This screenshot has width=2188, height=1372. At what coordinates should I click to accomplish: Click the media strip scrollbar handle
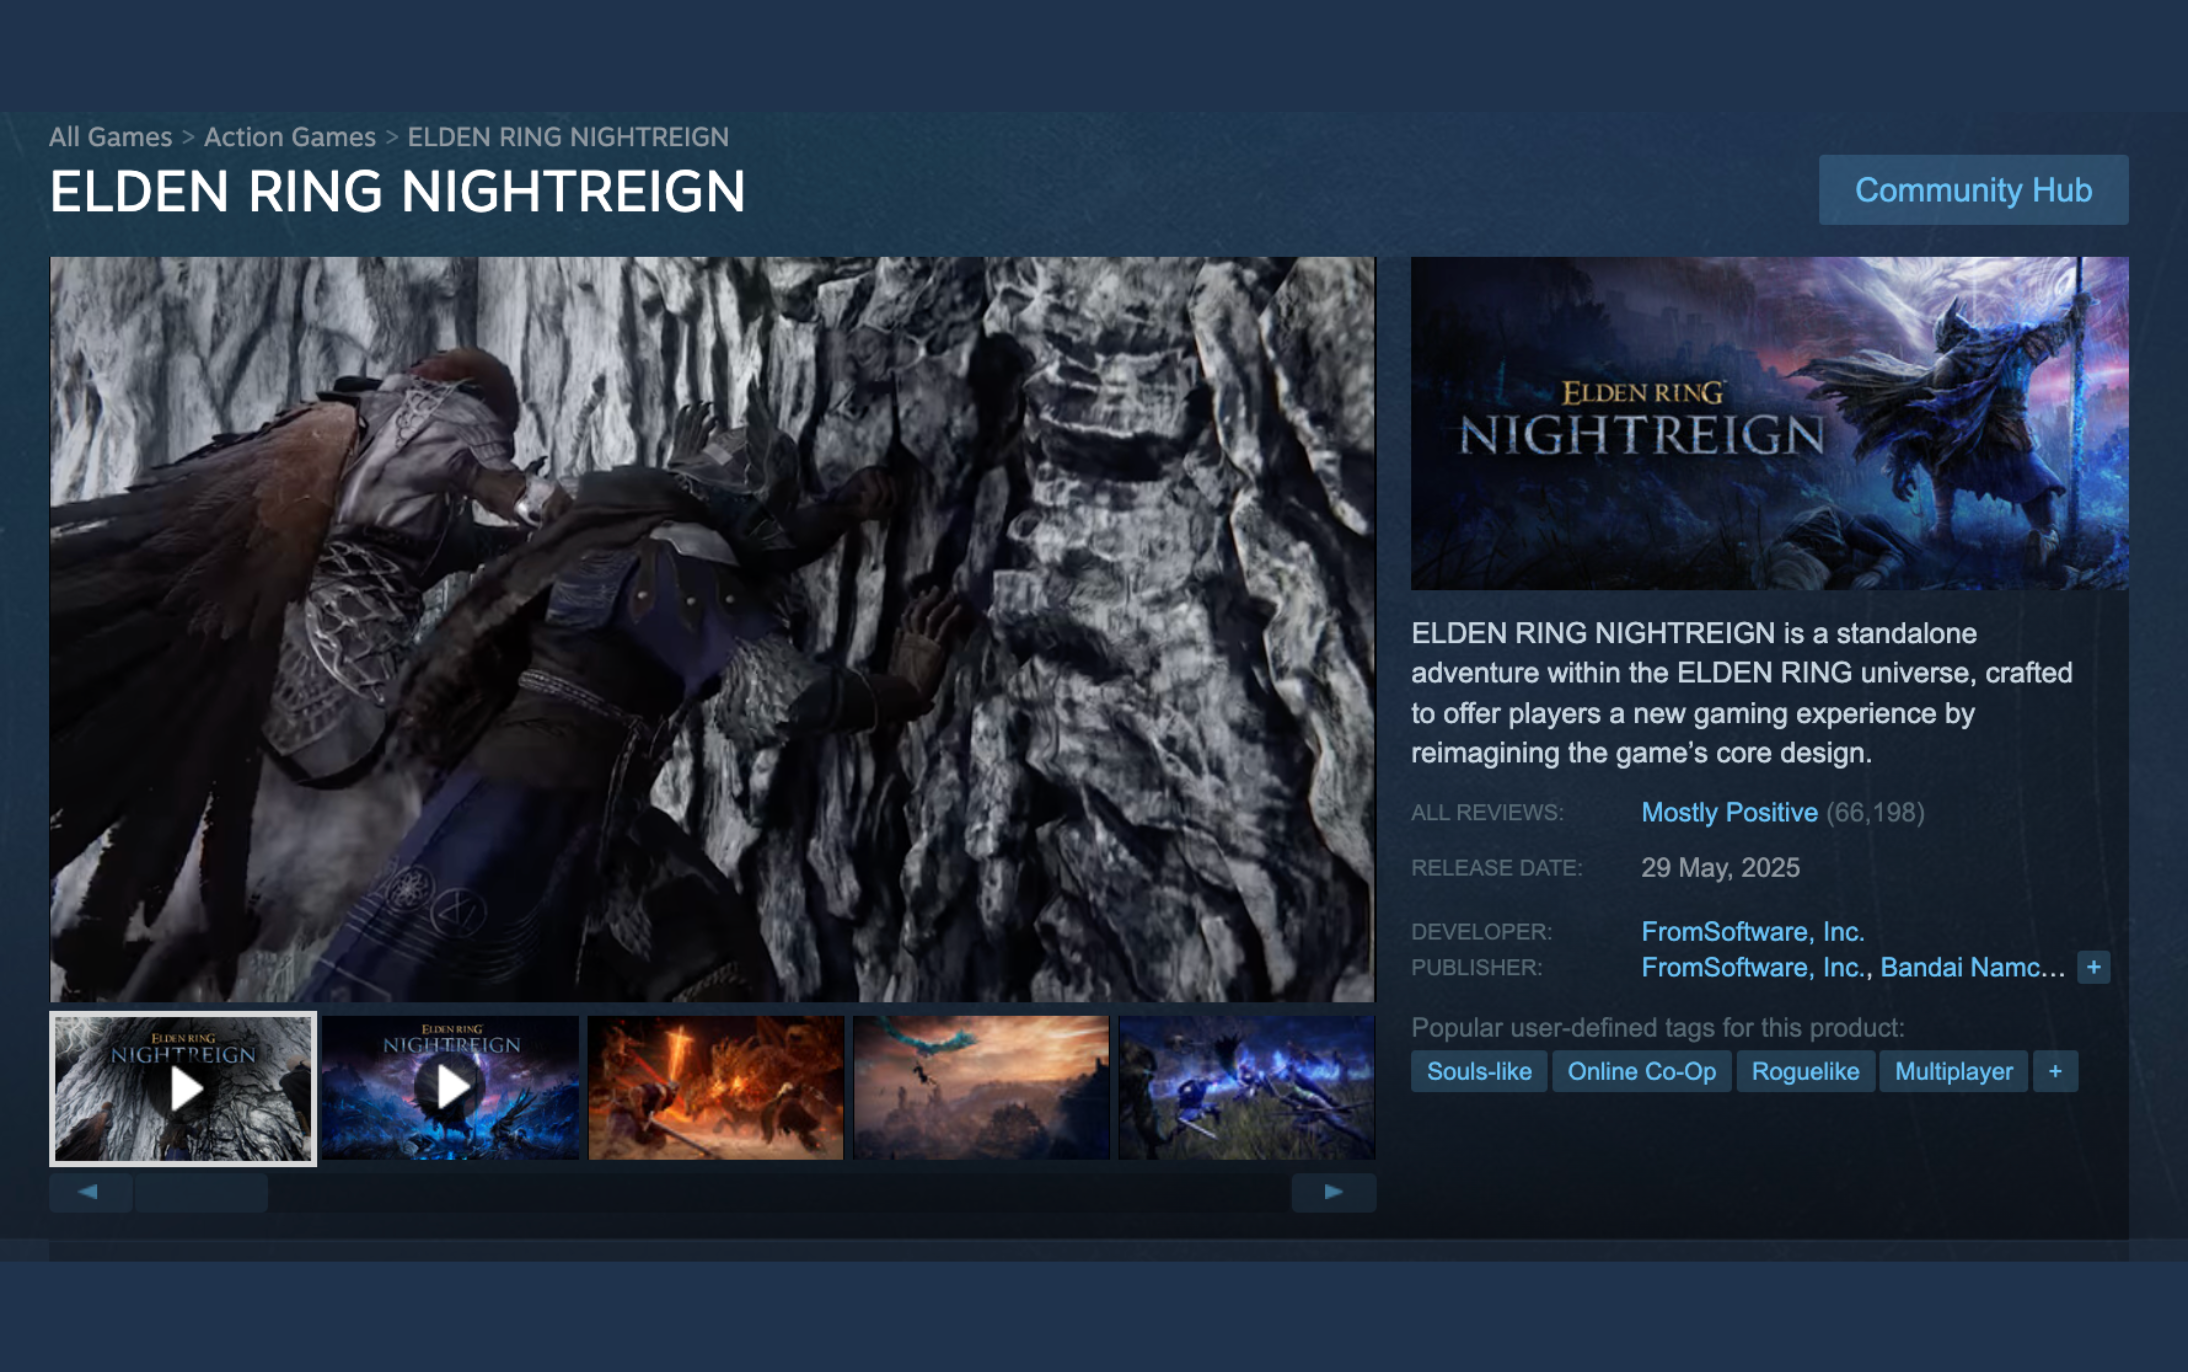[201, 1192]
